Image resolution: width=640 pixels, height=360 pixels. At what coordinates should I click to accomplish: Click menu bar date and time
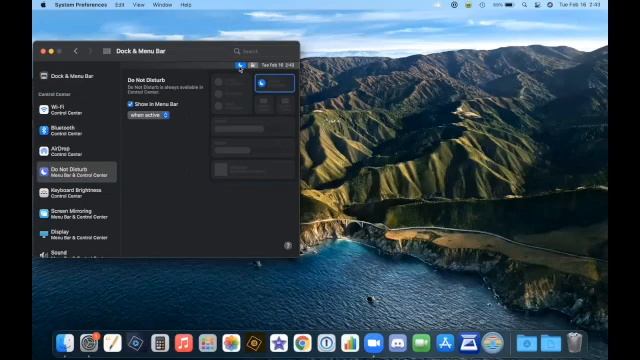pyautogui.click(x=580, y=5)
